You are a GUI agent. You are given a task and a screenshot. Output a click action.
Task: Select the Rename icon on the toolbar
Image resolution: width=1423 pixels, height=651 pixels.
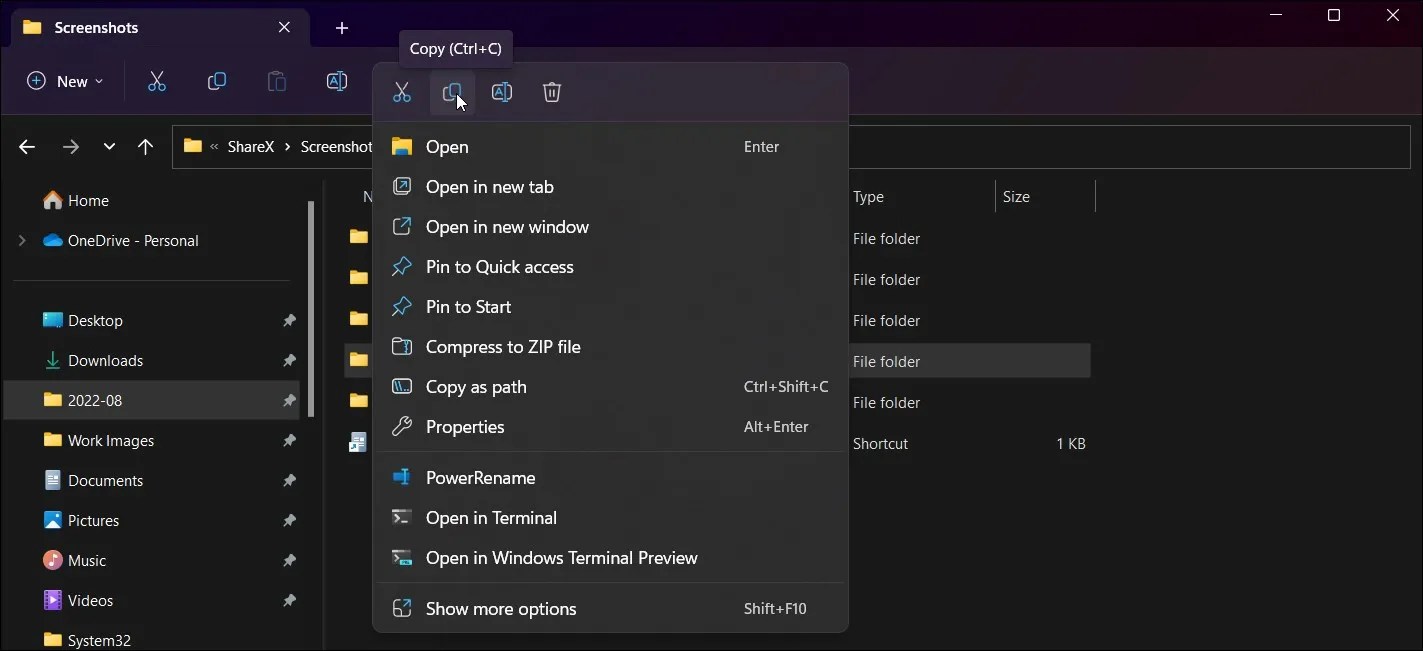coord(336,81)
